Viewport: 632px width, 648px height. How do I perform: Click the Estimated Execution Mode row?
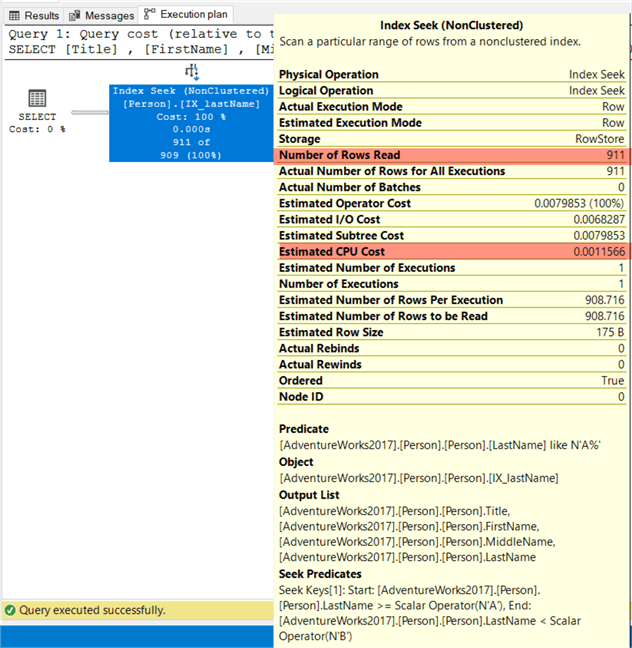click(452, 123)
